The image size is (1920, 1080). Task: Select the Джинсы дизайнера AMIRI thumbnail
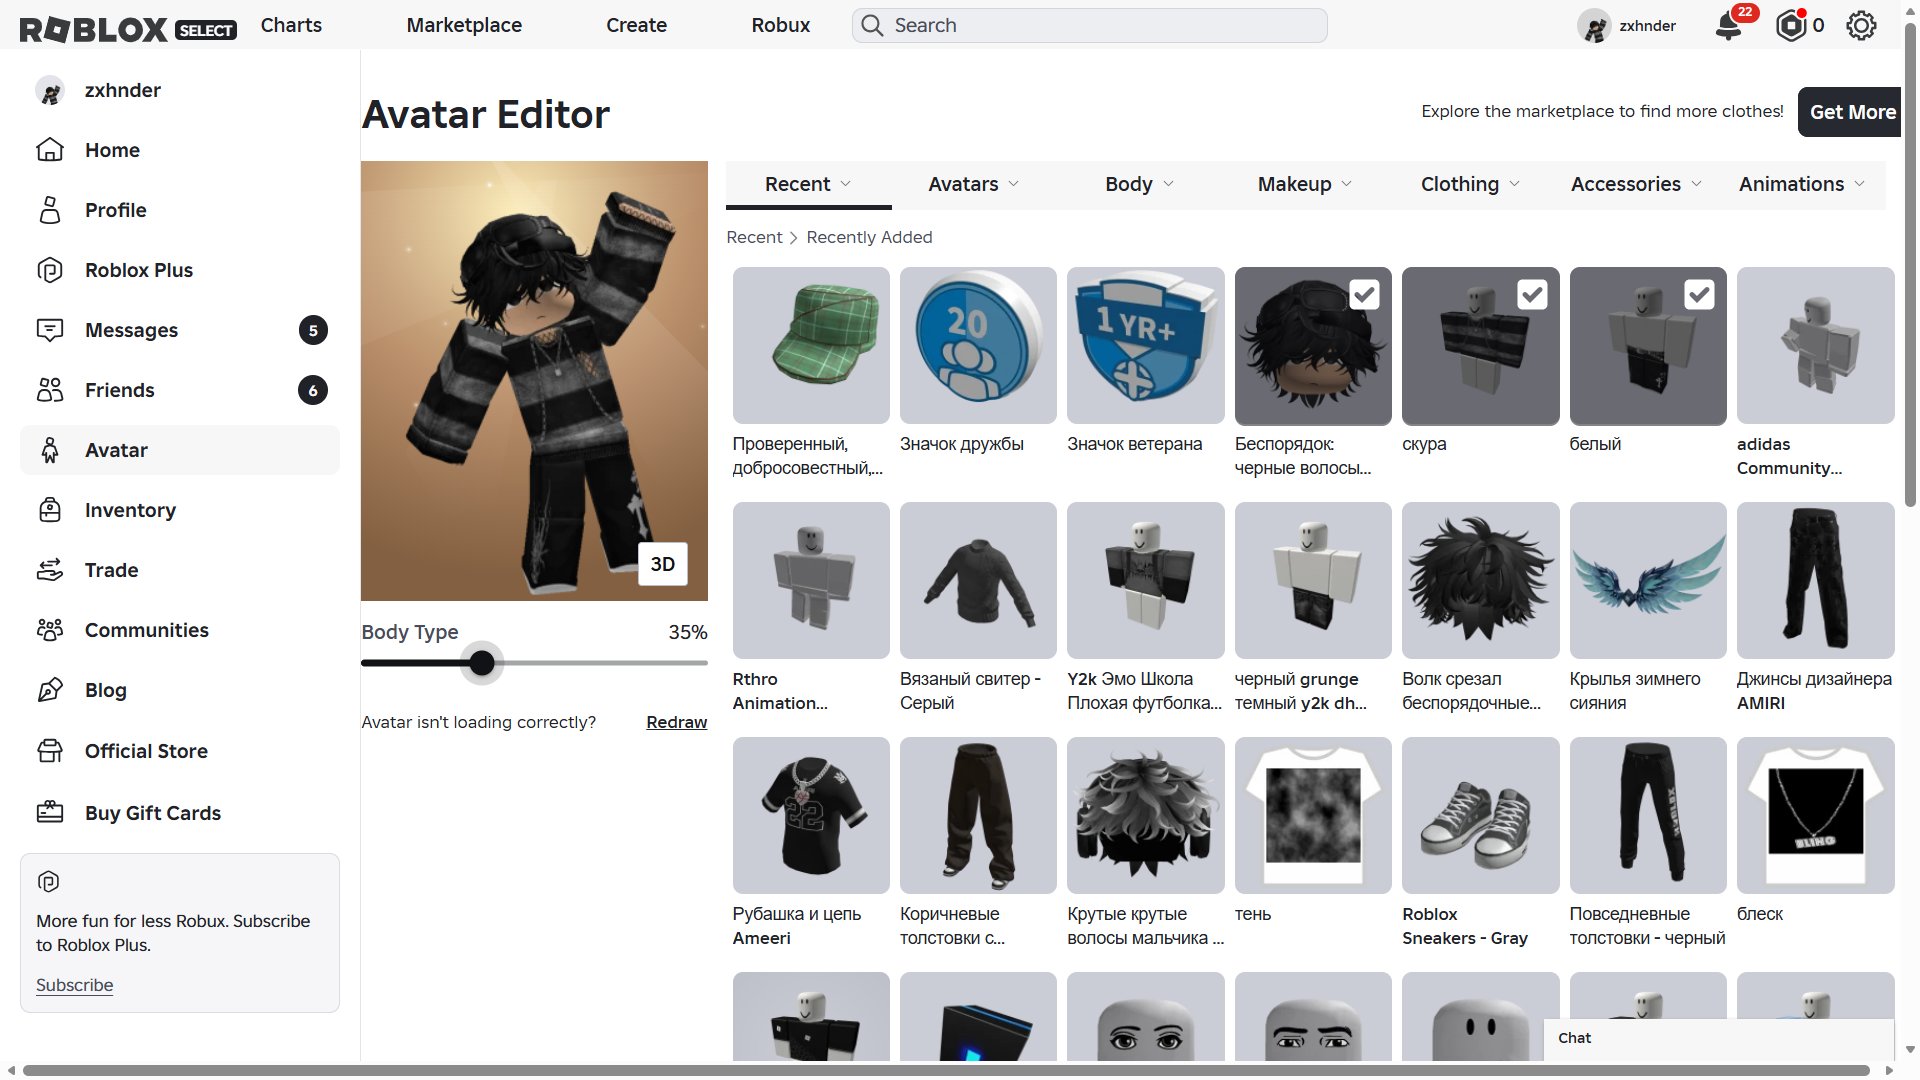(x=1816, y=580)
